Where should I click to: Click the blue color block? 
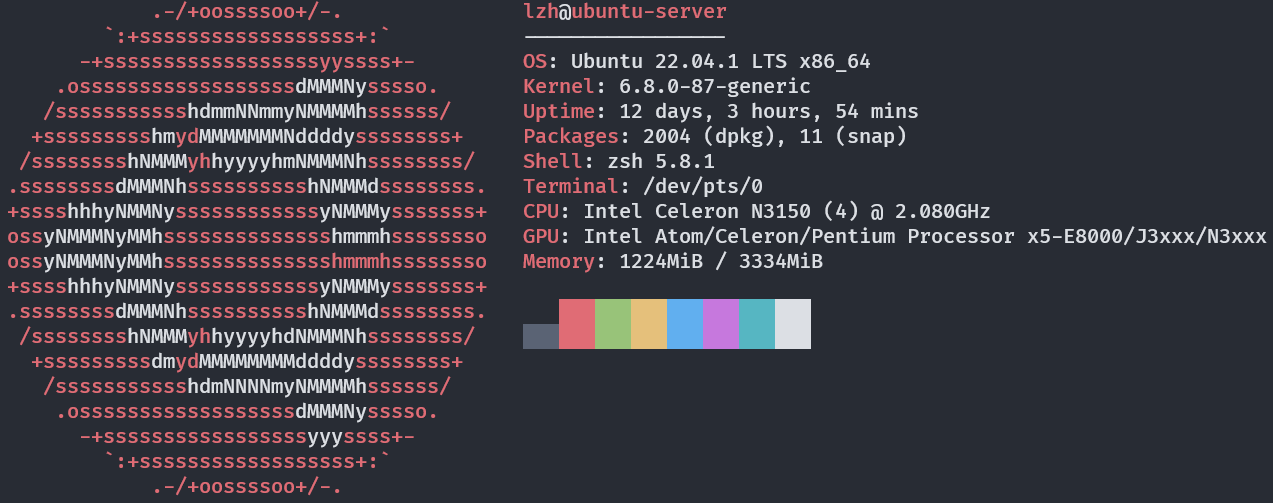pos(685,324)
